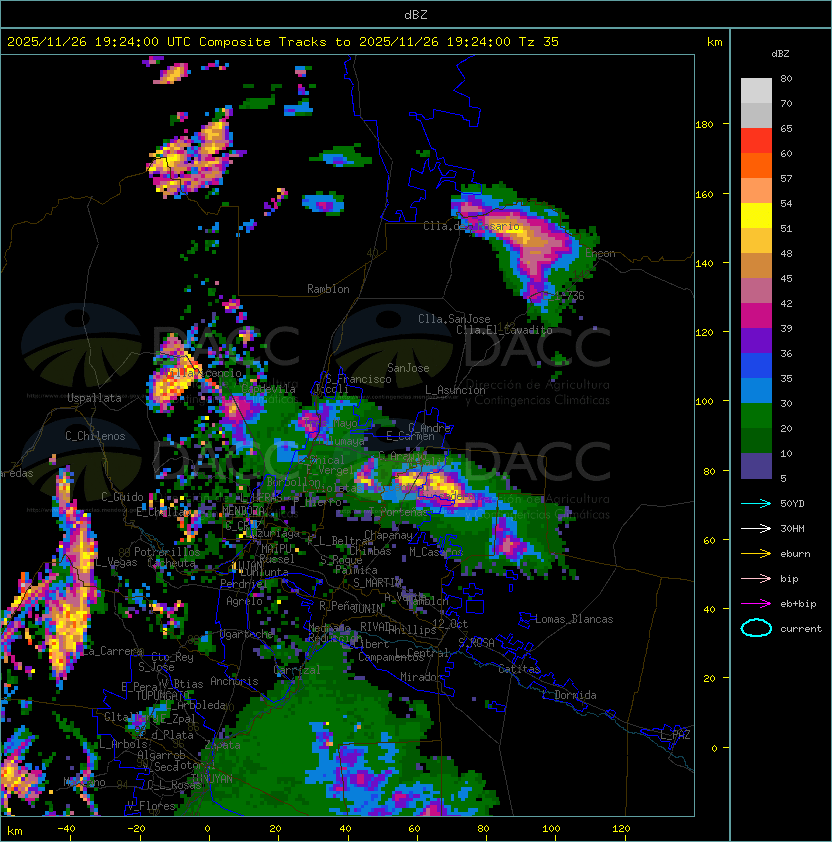Pick the lightest gray swatch below 80
Image resolution: width=832 pixels, height=842 pixels.
(x=756, y=91)
